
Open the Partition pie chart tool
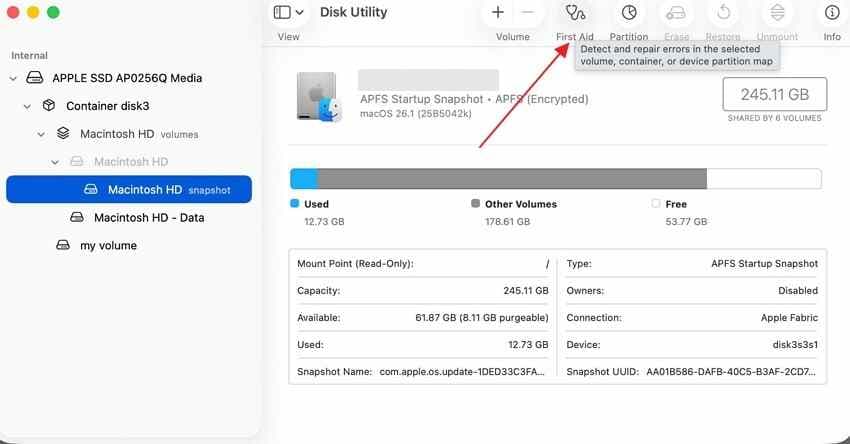click(x=629, y=12)
